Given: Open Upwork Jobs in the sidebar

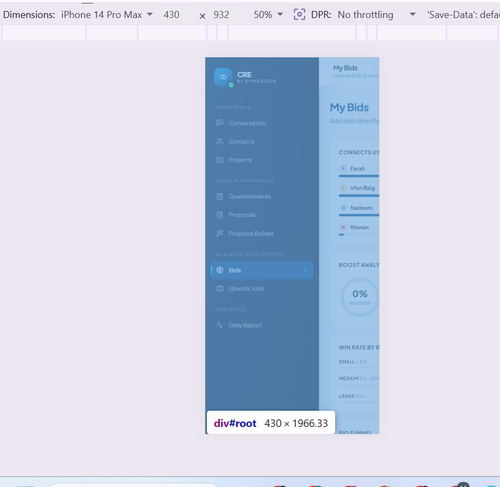Looking at the screenshot, I should click(262, 288).
